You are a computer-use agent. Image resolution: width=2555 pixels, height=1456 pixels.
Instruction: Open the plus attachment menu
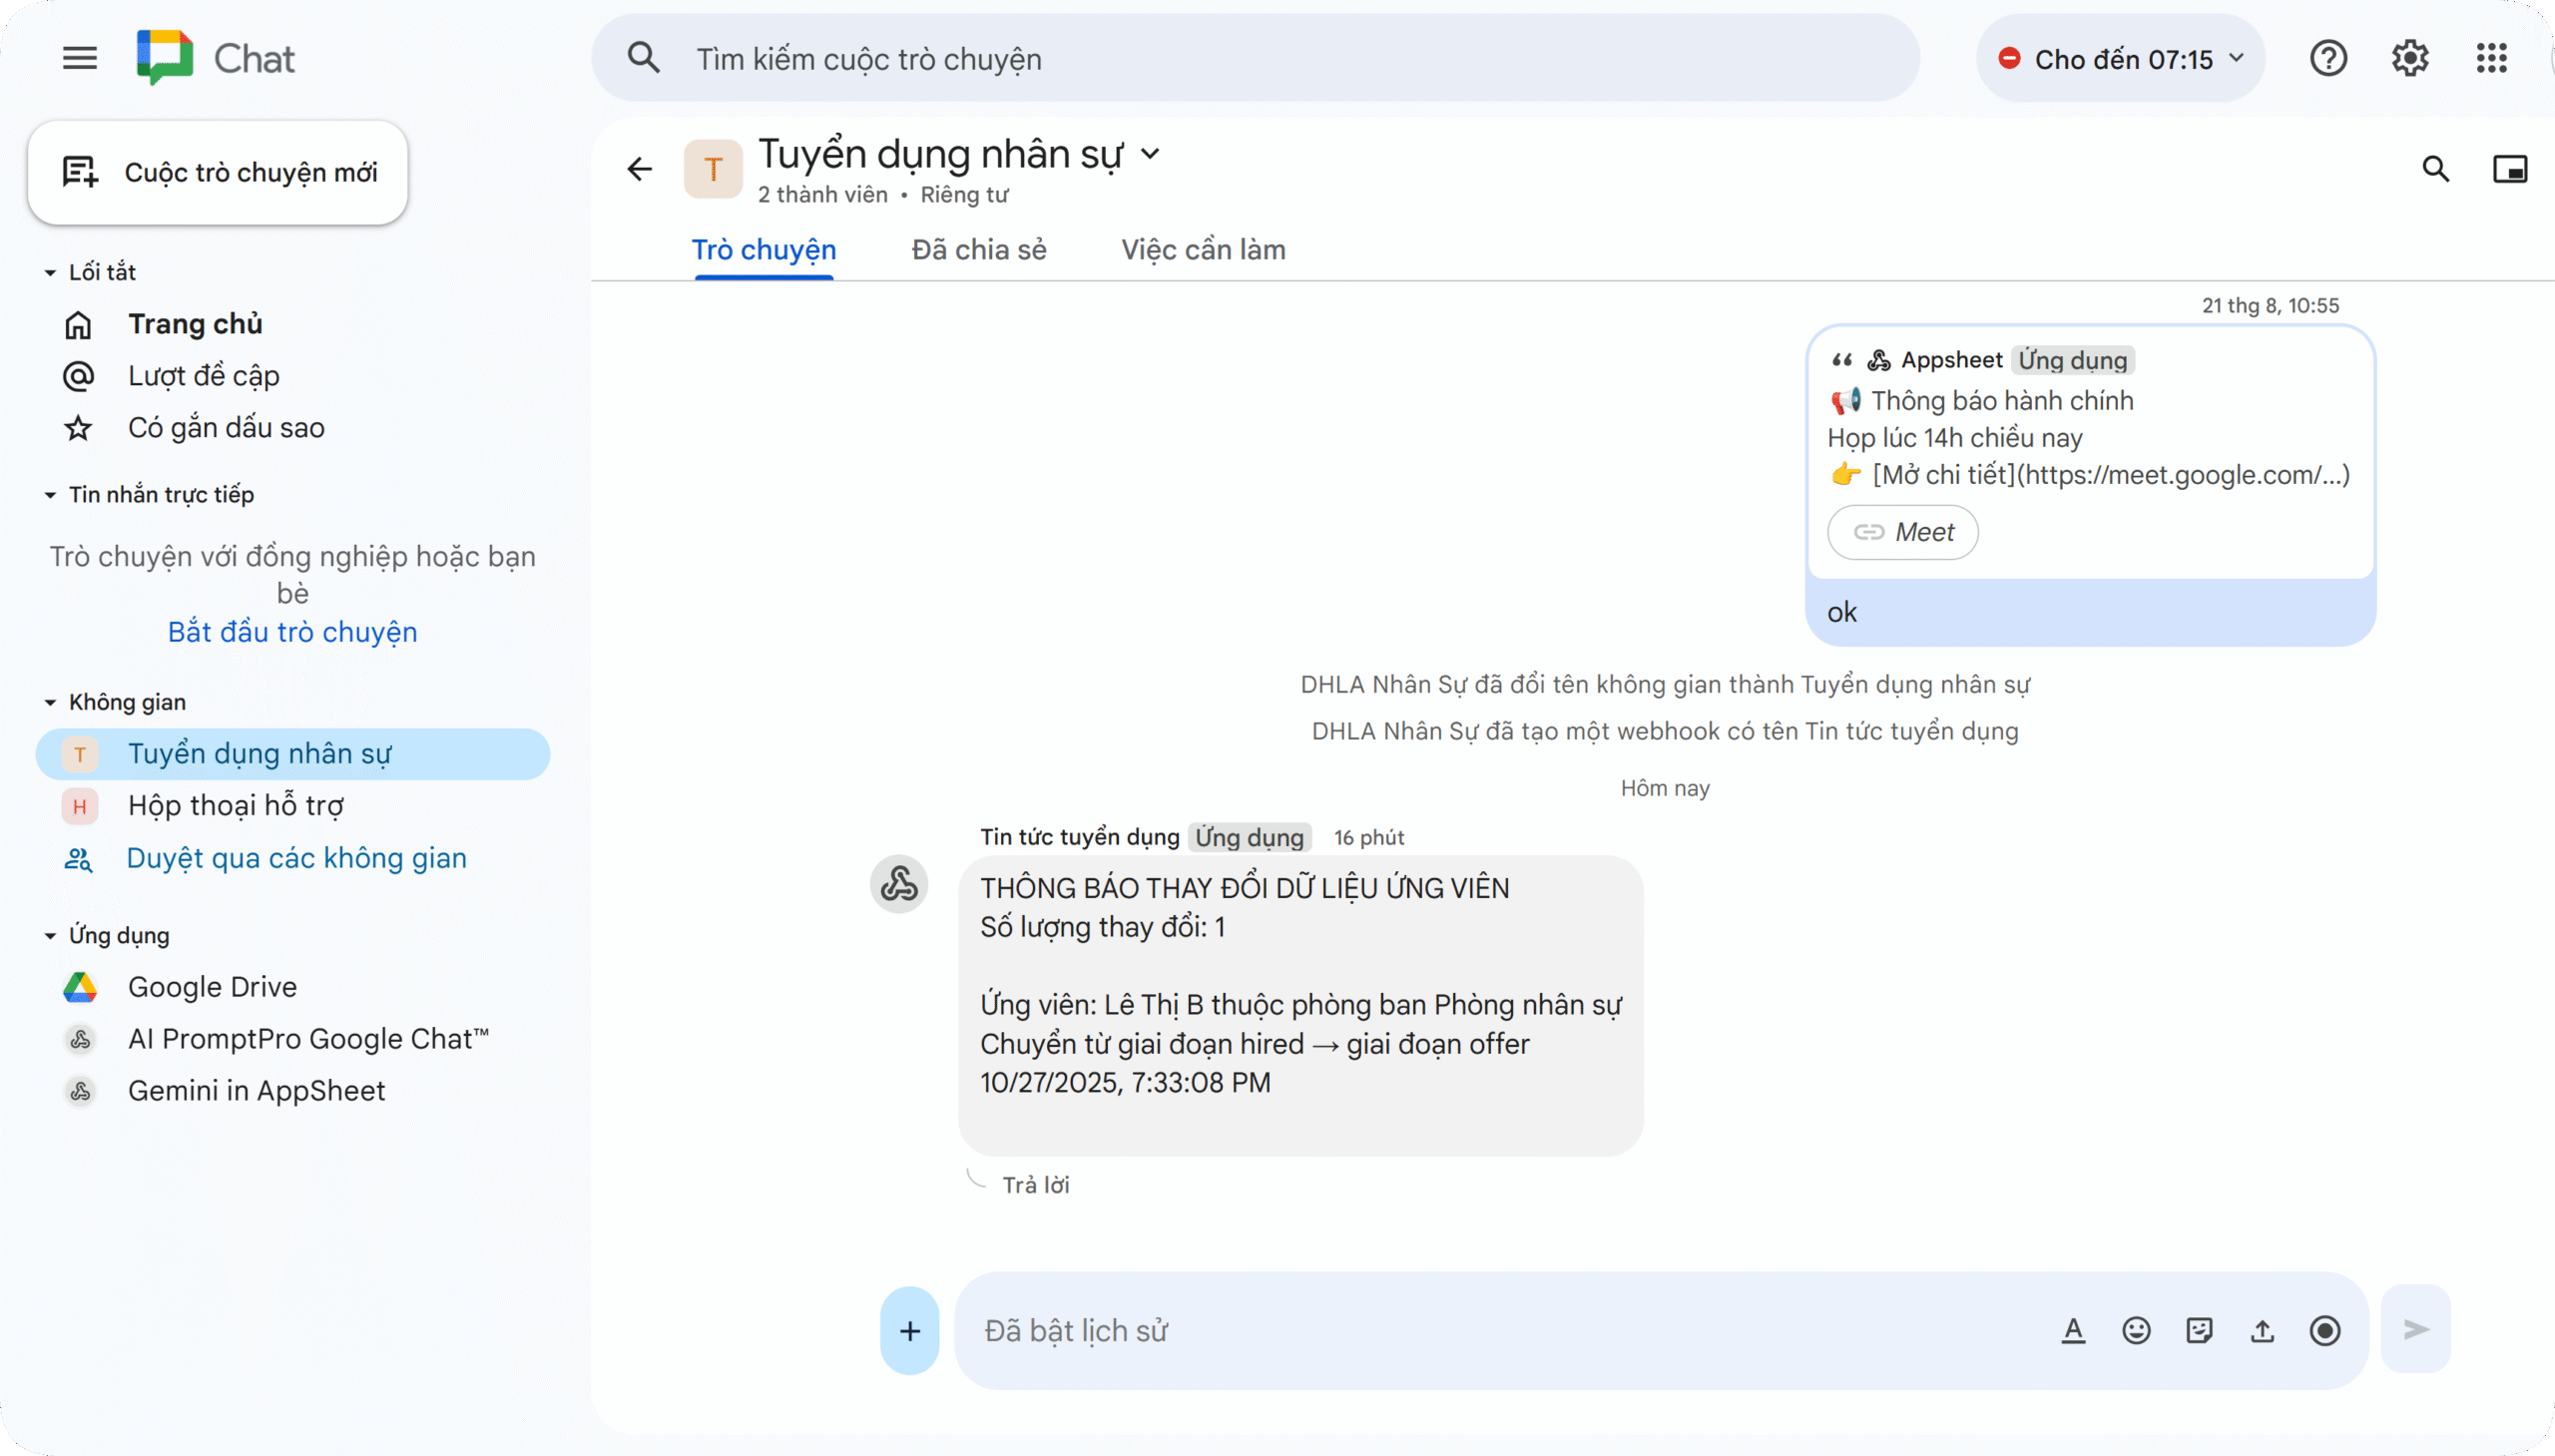[909, 1330]
